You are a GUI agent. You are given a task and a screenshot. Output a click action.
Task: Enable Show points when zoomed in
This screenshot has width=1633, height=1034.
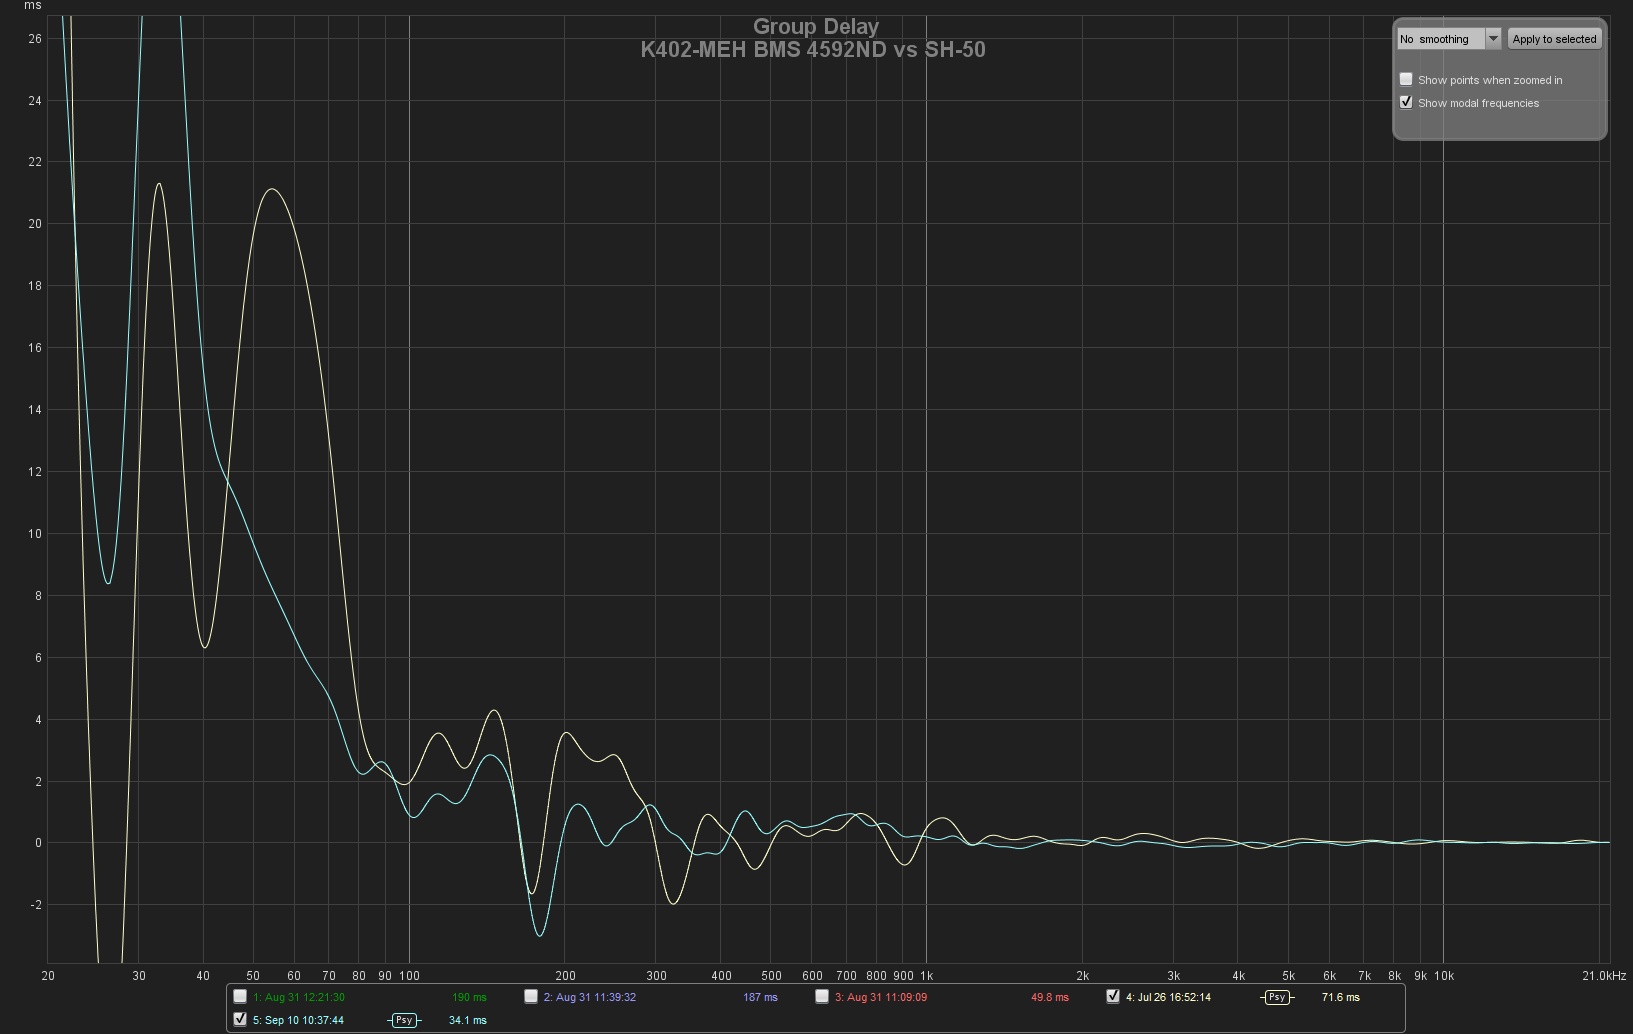coord(1406,79)
